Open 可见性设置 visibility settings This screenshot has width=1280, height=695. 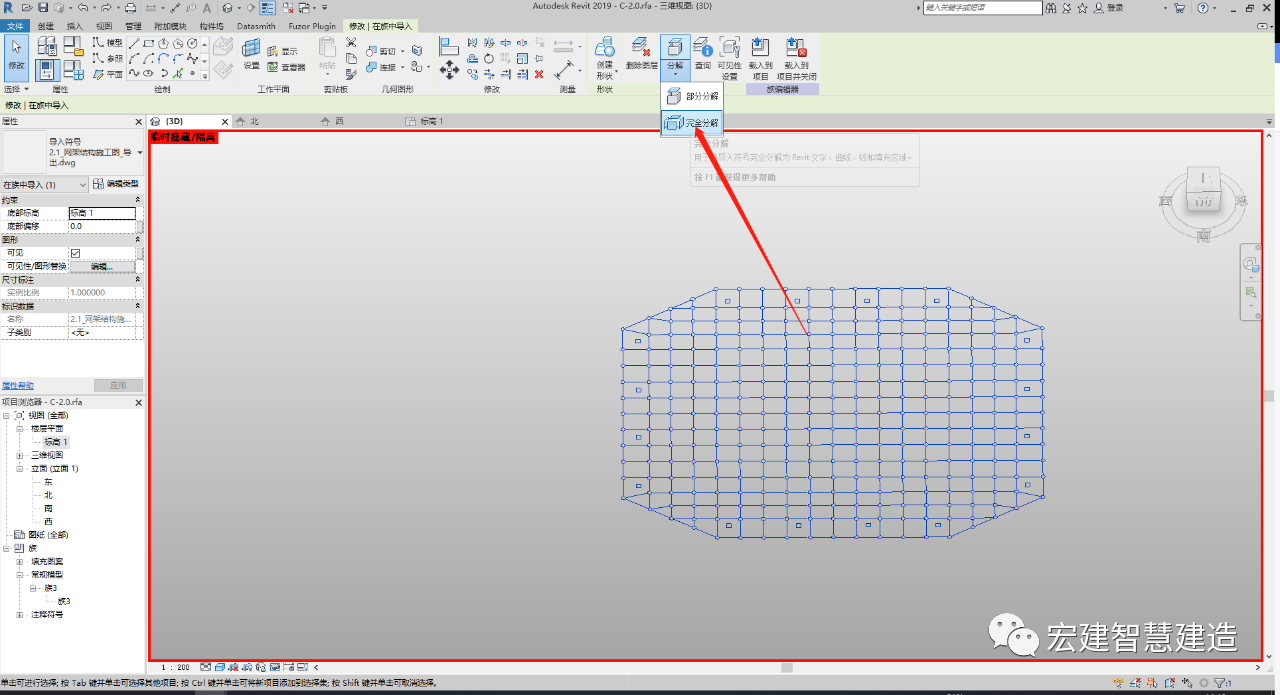tap(730, 59)
